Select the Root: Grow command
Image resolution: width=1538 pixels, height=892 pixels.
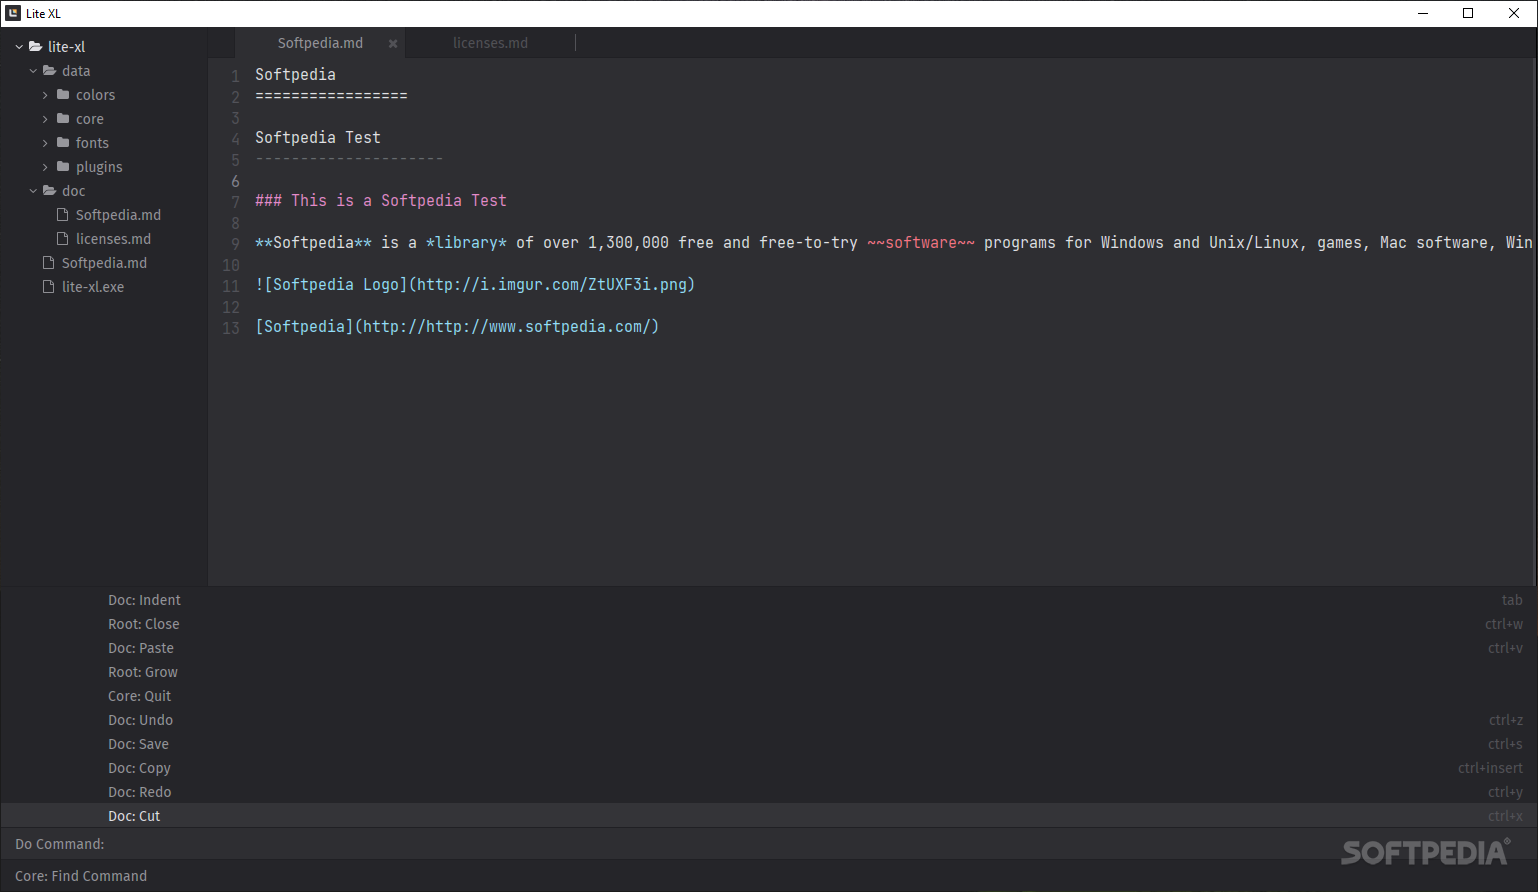(x=769, y=672)
